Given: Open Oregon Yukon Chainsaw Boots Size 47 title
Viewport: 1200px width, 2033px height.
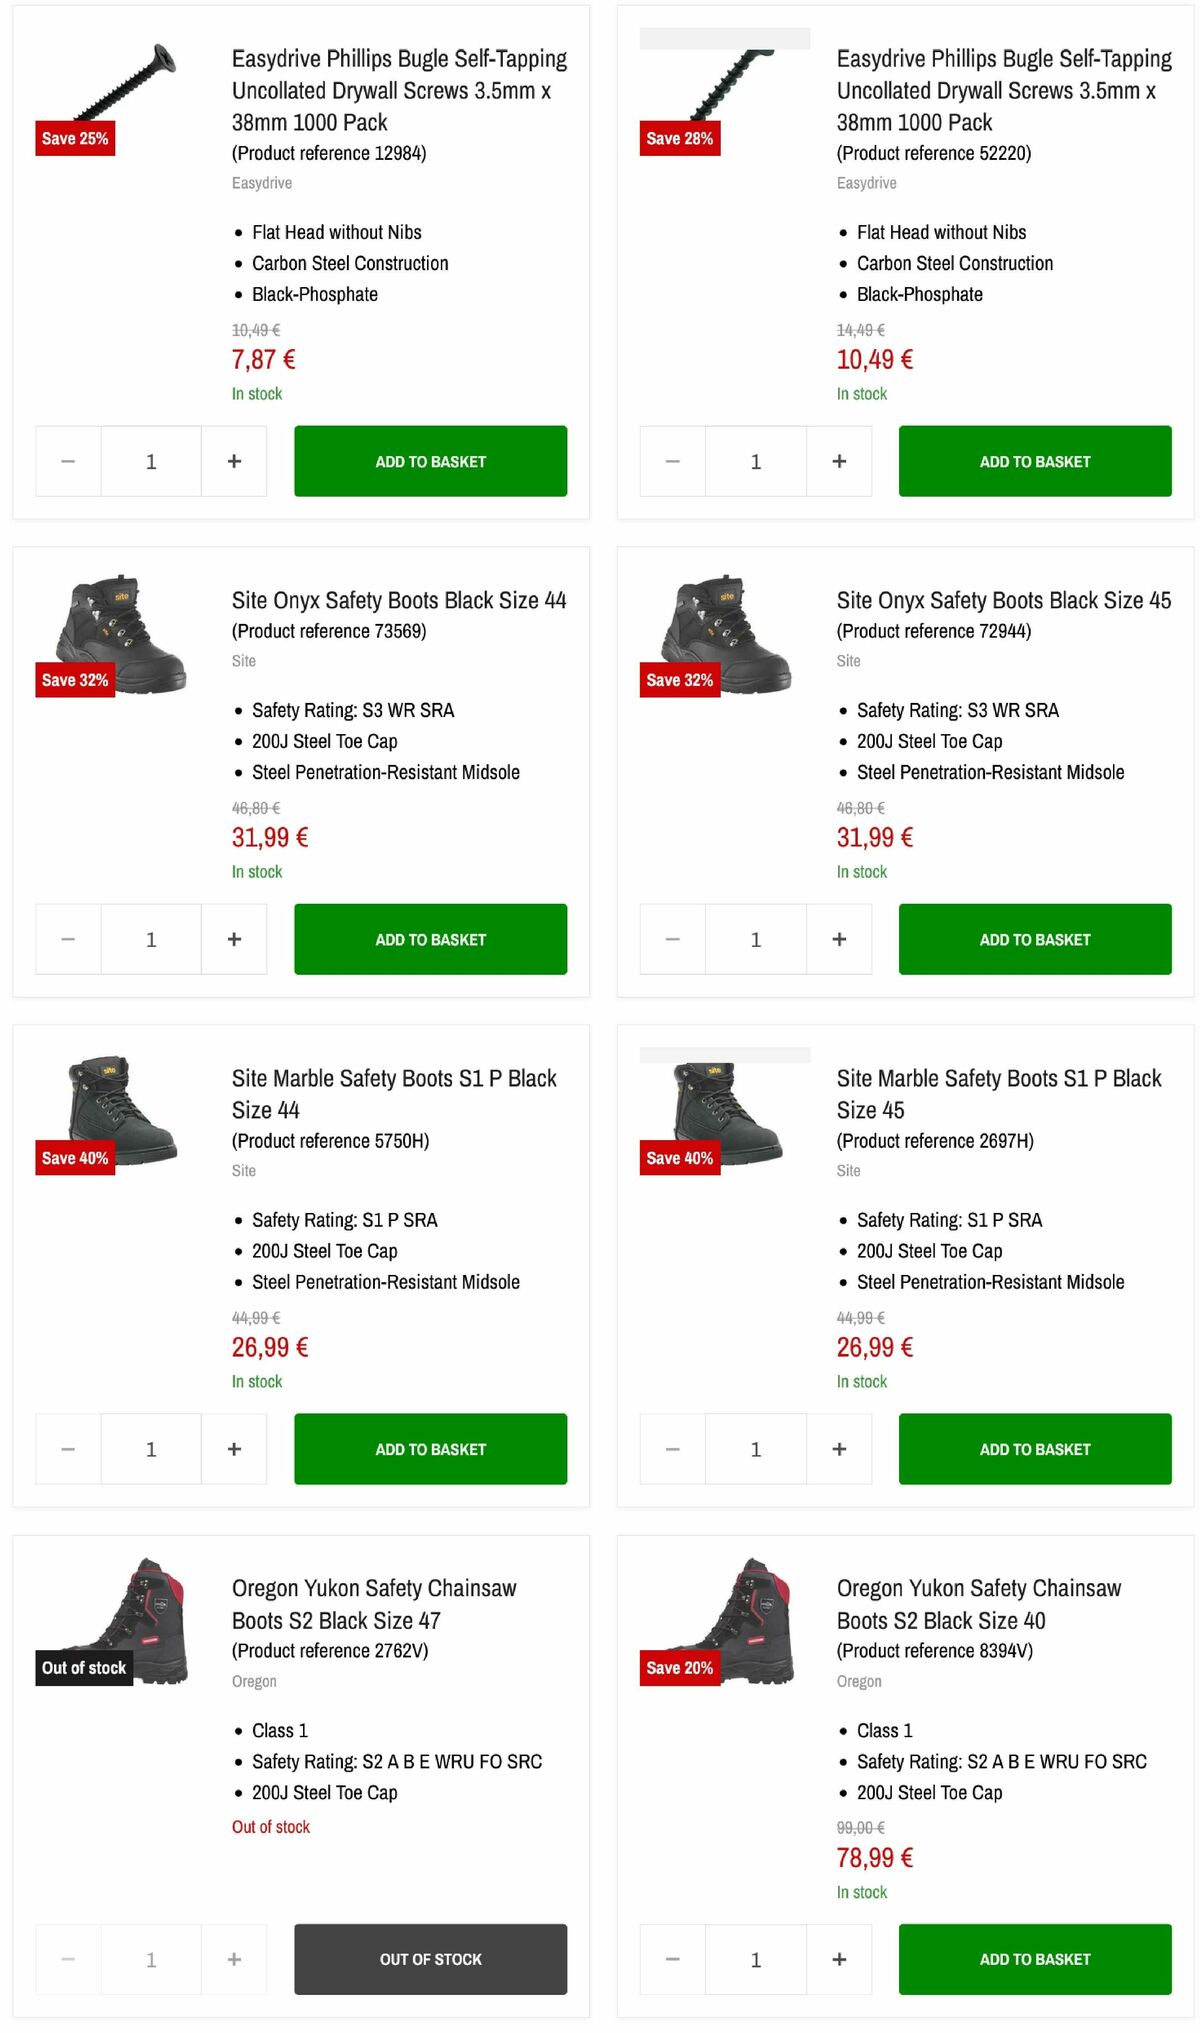Looking at the screenshot, I should point(374,1604).
